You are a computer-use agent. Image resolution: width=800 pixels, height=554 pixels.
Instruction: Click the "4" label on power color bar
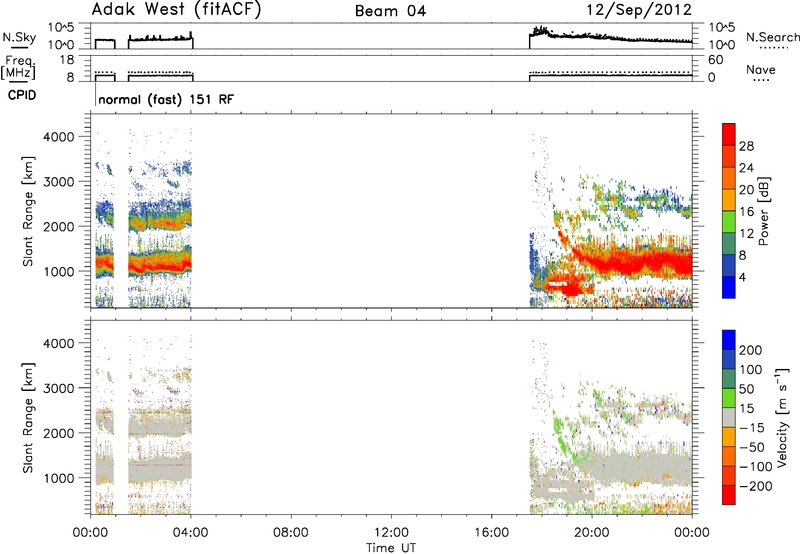(742, 278)
